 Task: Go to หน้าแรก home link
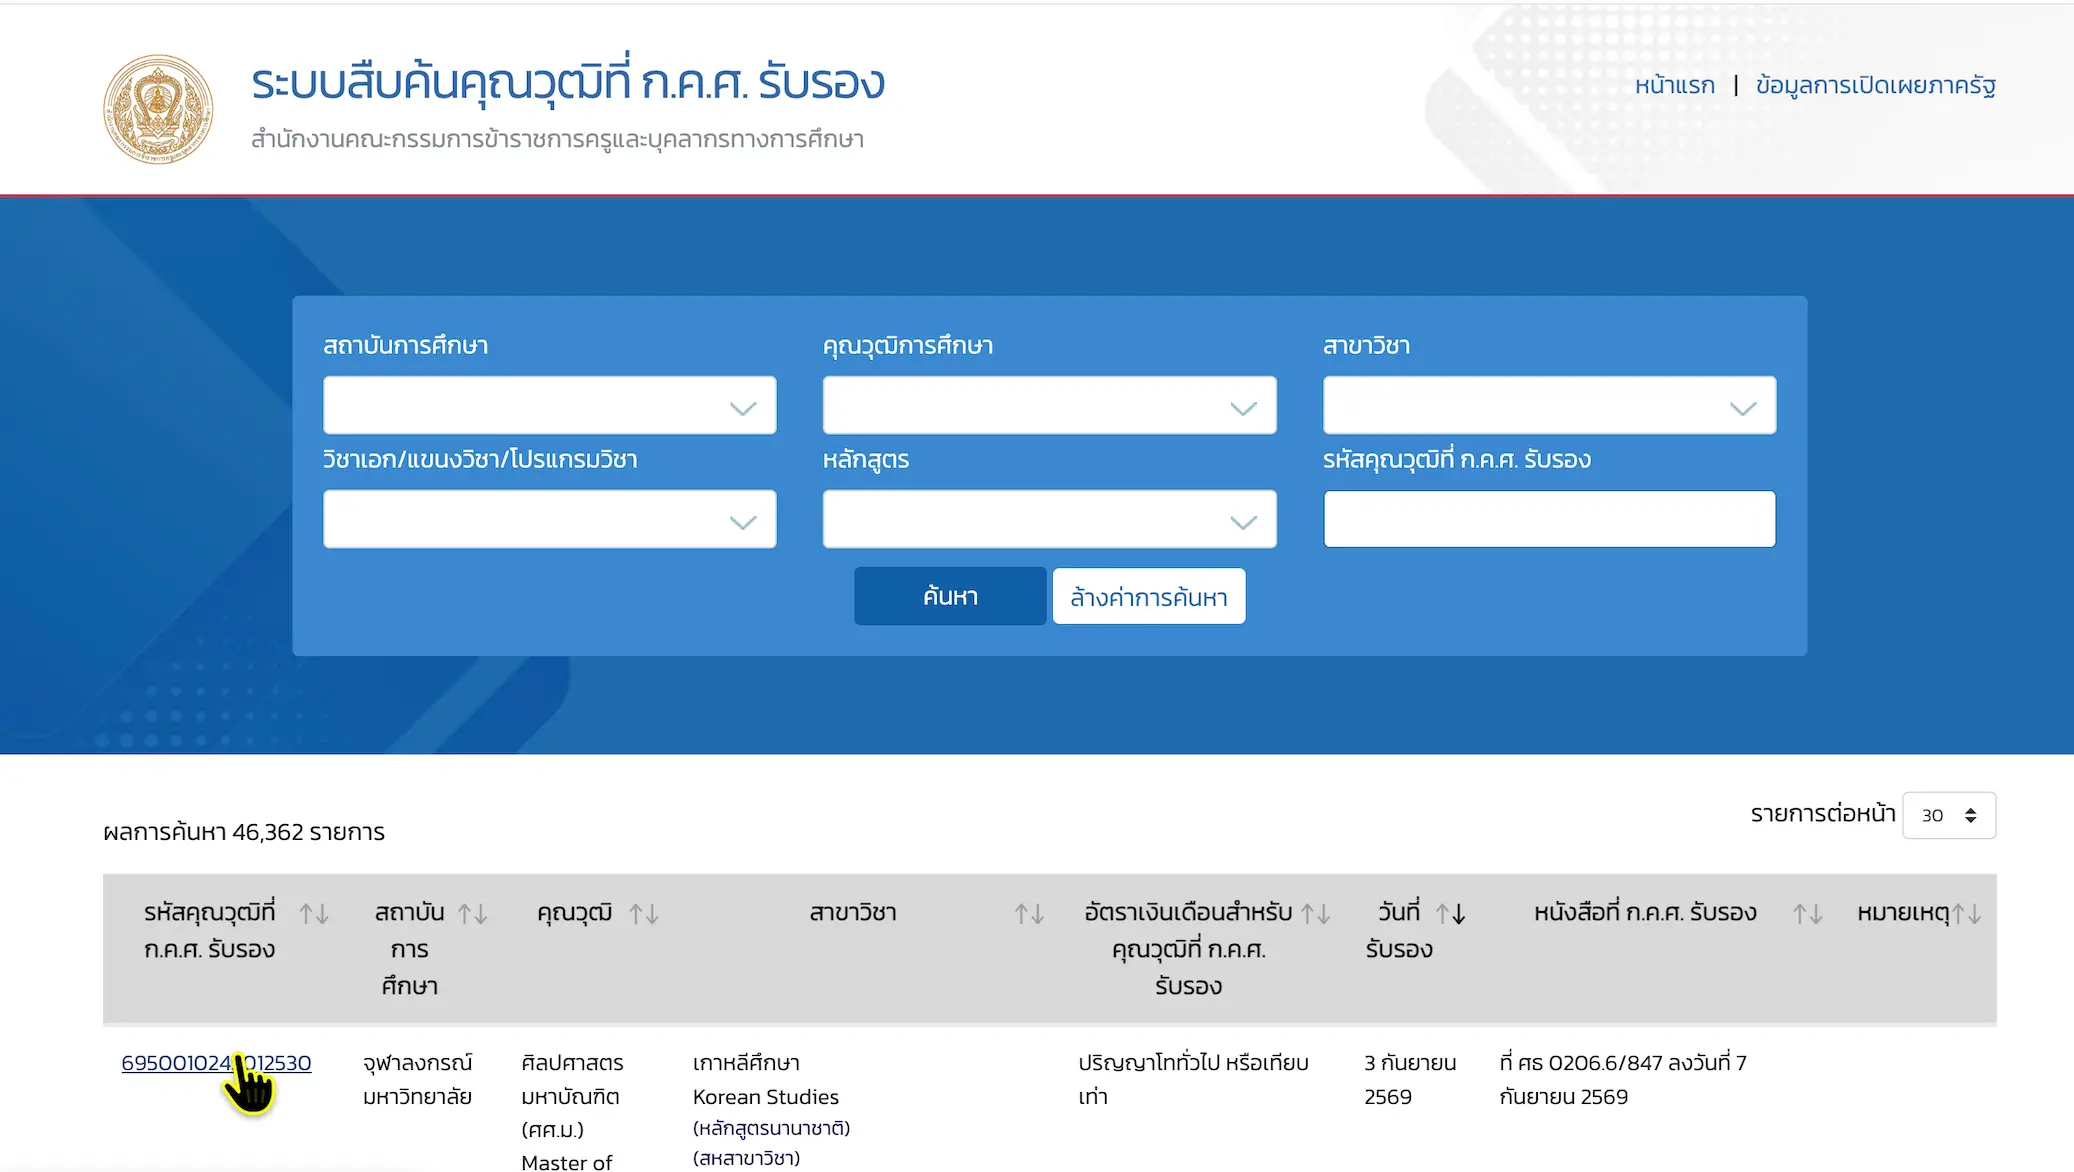(1674, 85)
